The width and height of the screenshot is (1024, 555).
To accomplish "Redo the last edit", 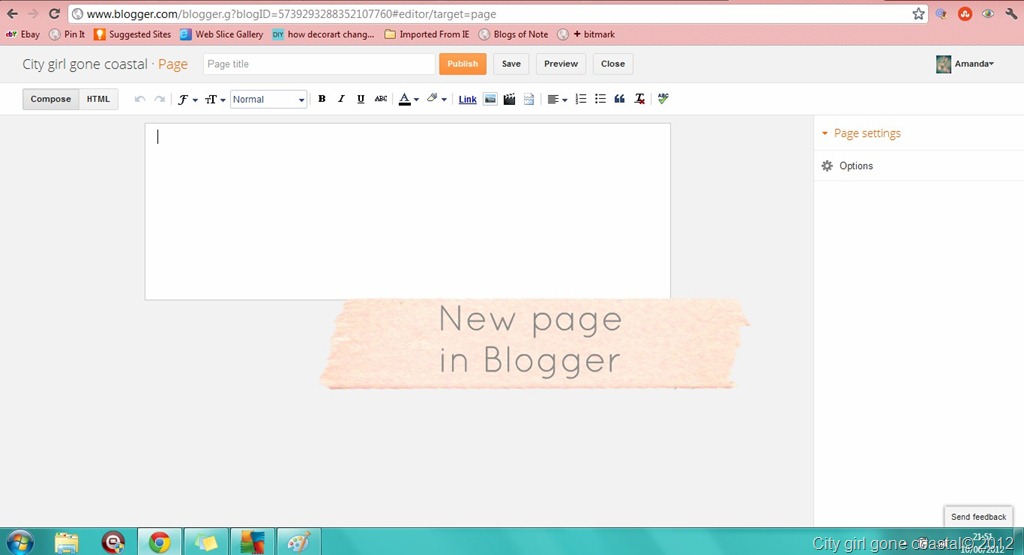I will click(159, 99).
